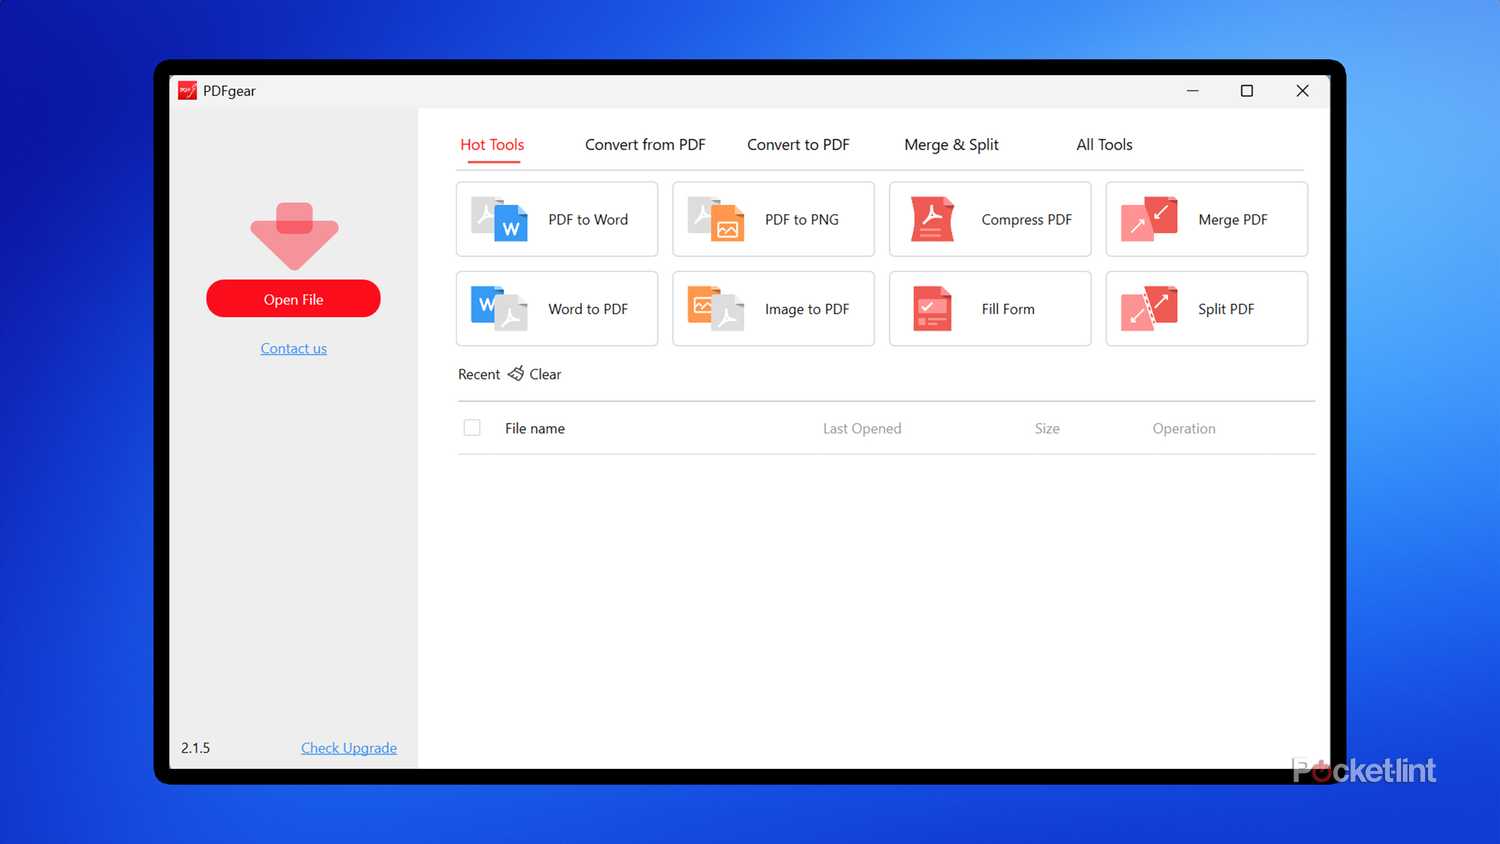Maximize the PDFgear window

click(x=1246, y=91)
